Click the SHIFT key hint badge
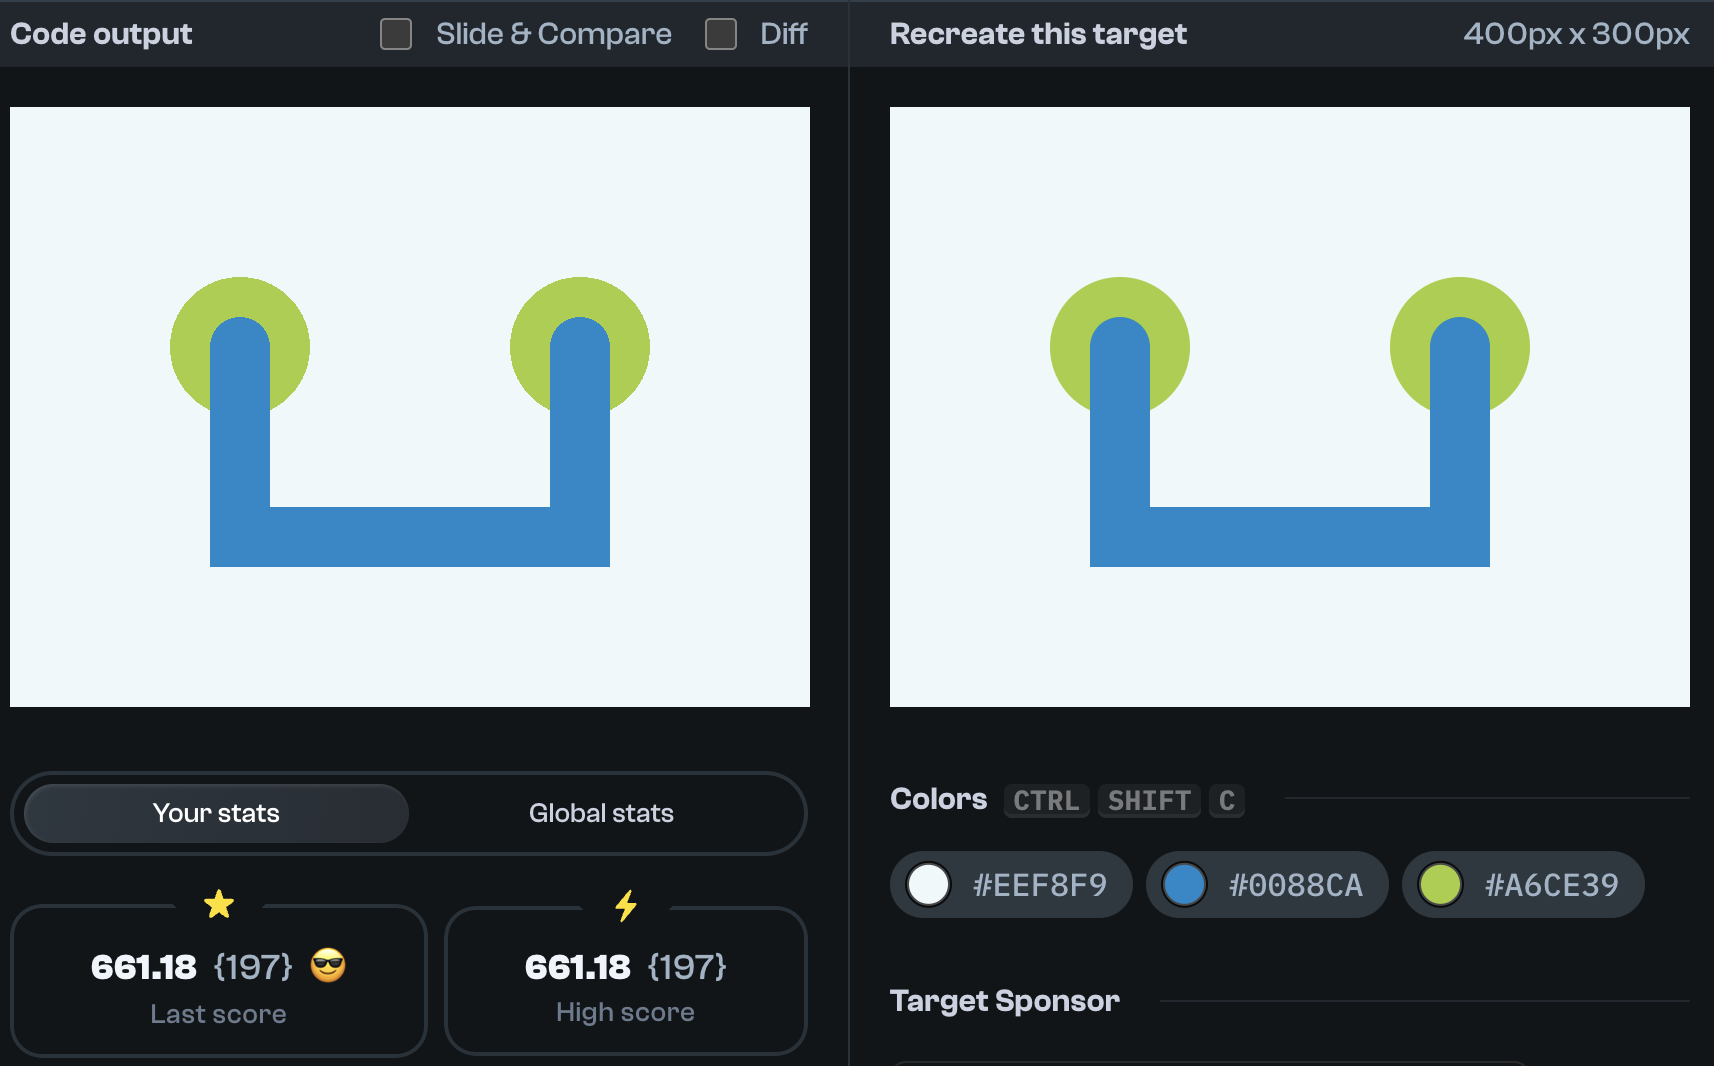Viewport: 1714px width, 1066px height. (x=1149, y=801)
